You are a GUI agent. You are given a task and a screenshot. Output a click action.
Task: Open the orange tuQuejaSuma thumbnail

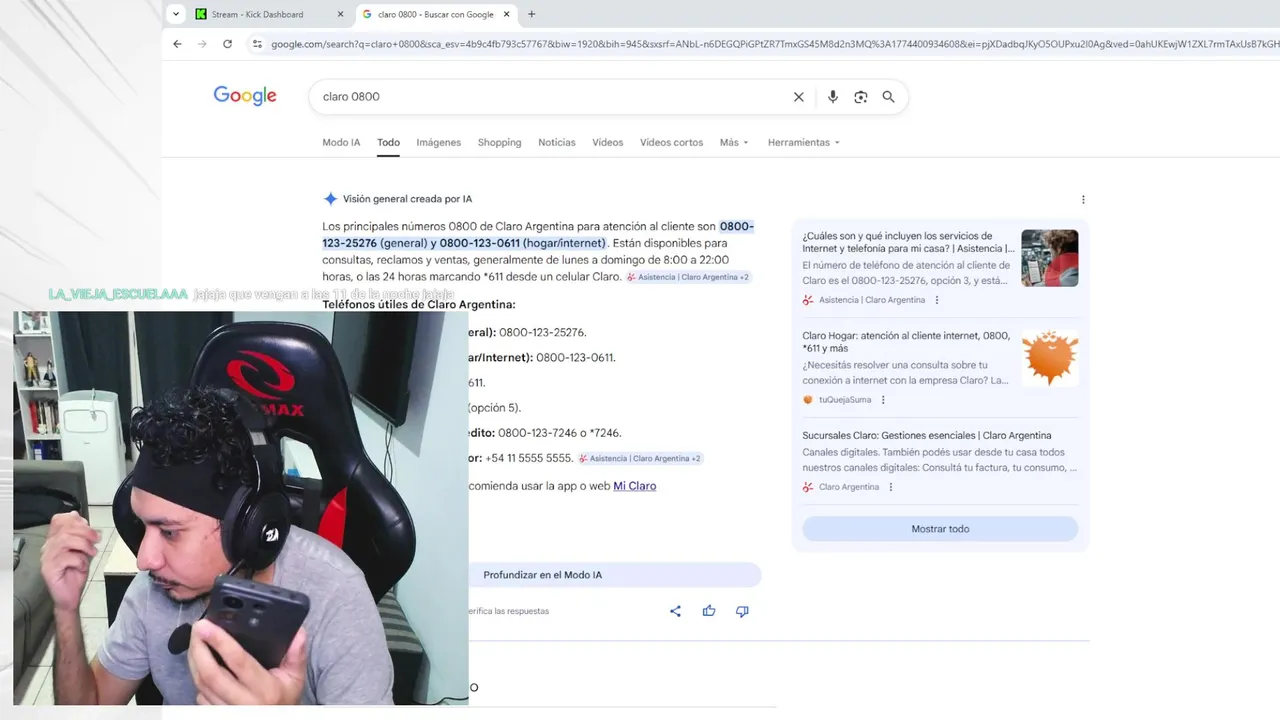tap(1050, 358)
